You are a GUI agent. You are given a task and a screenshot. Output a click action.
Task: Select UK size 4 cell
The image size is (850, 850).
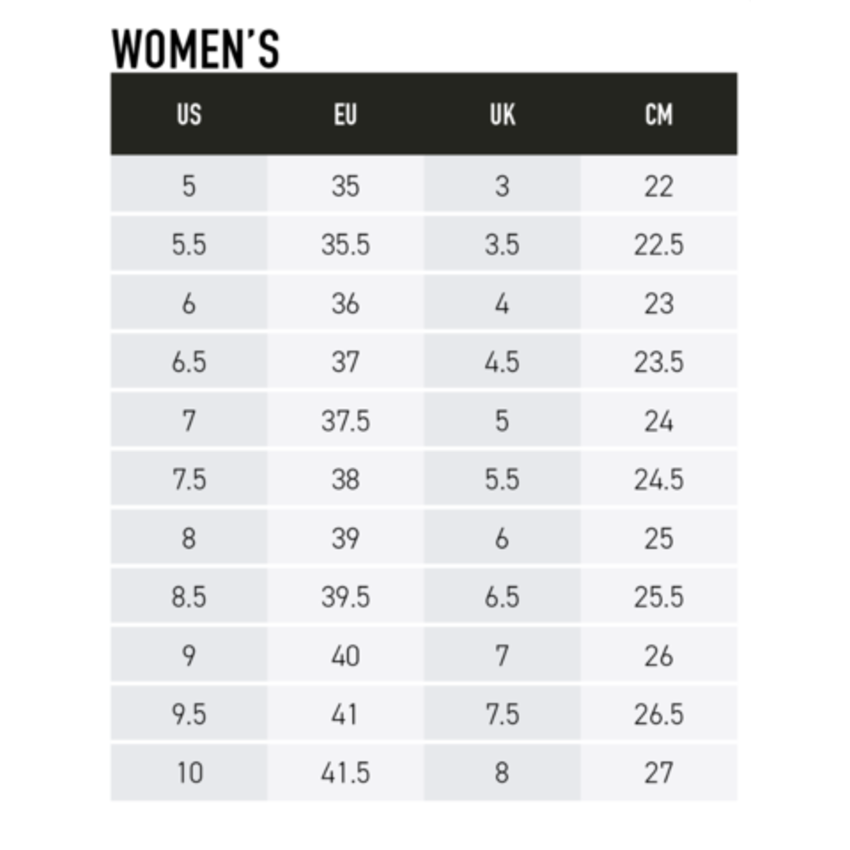[x=502, y=302]
